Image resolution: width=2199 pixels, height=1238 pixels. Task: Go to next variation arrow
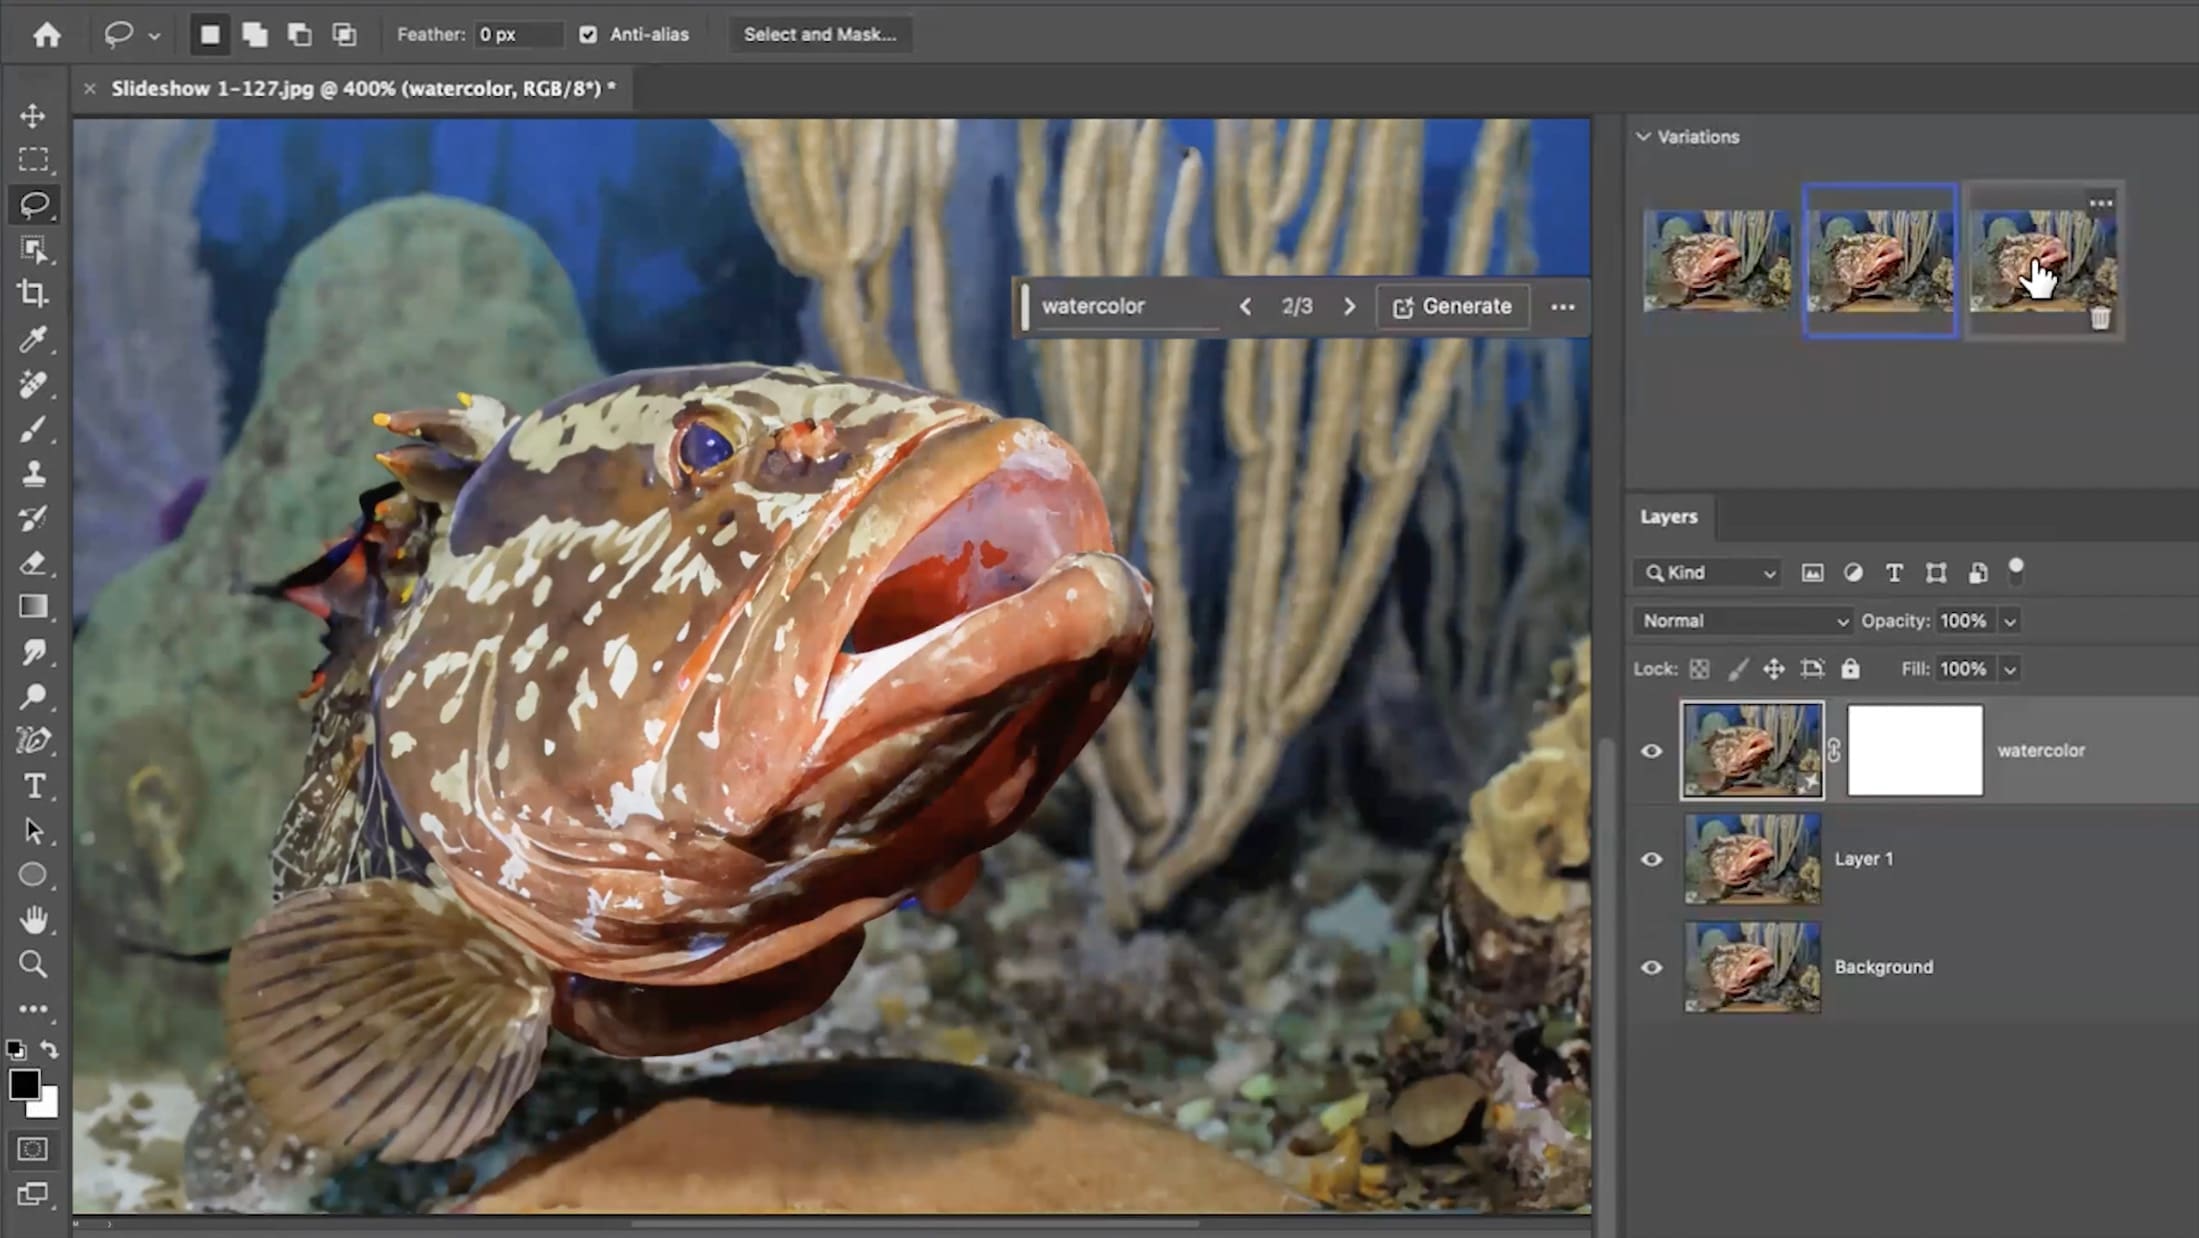(x=1349, y=307)
